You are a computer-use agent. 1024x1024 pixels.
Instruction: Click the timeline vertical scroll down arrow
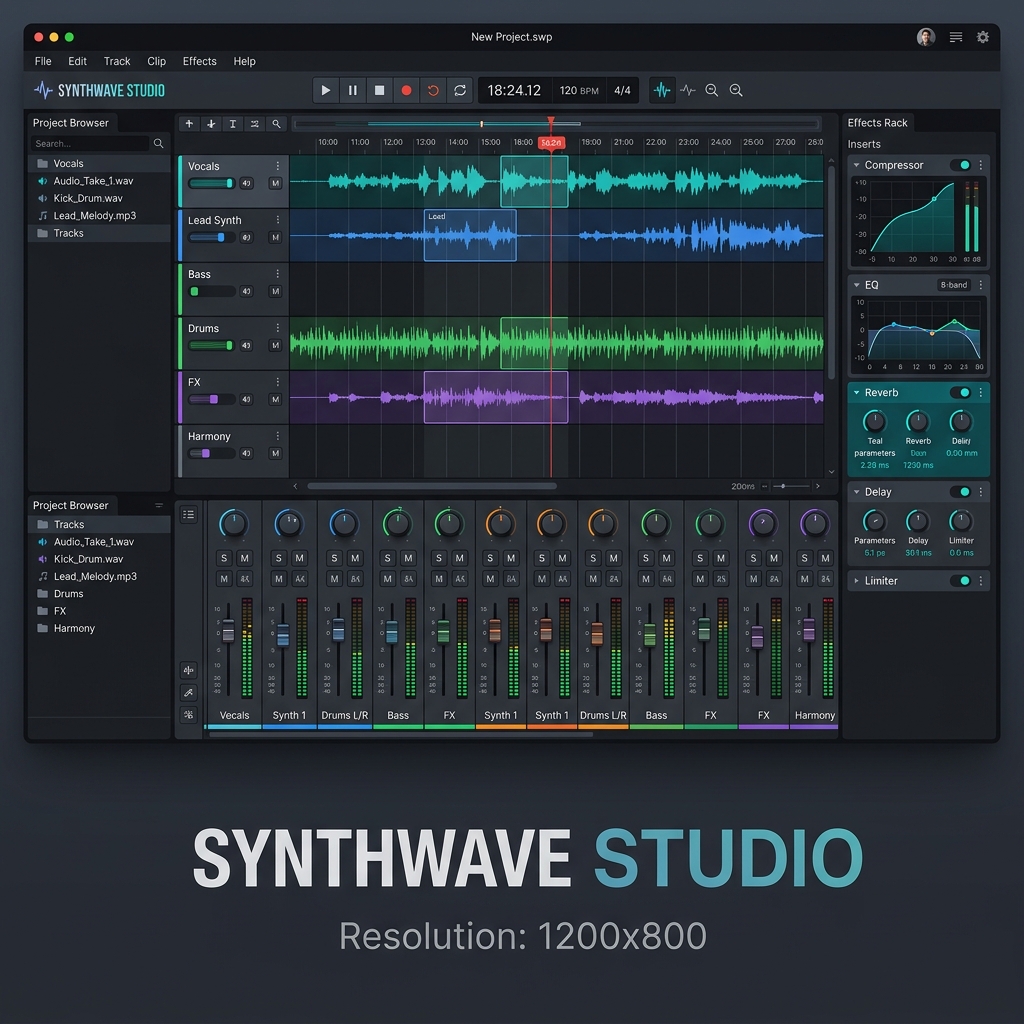pyautogui.click(x=831, y=472)
